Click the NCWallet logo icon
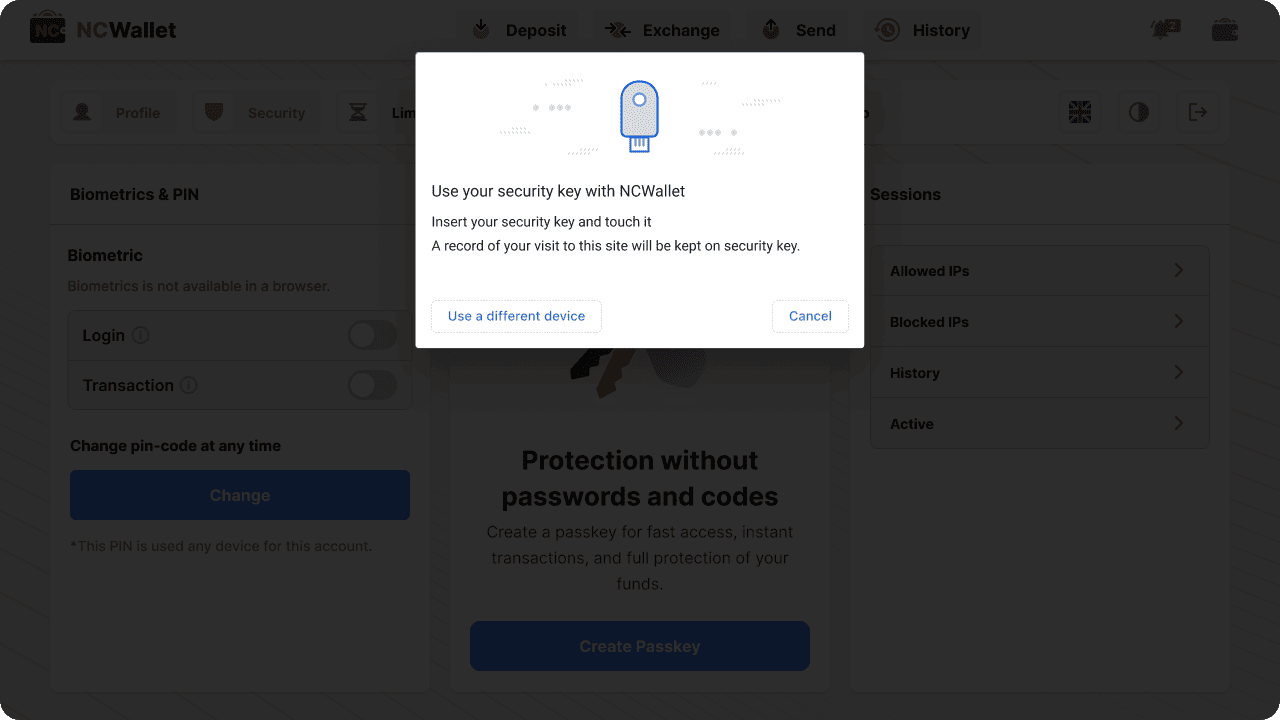Screen dimensions: 1280x720 click(x=48, y=30)
